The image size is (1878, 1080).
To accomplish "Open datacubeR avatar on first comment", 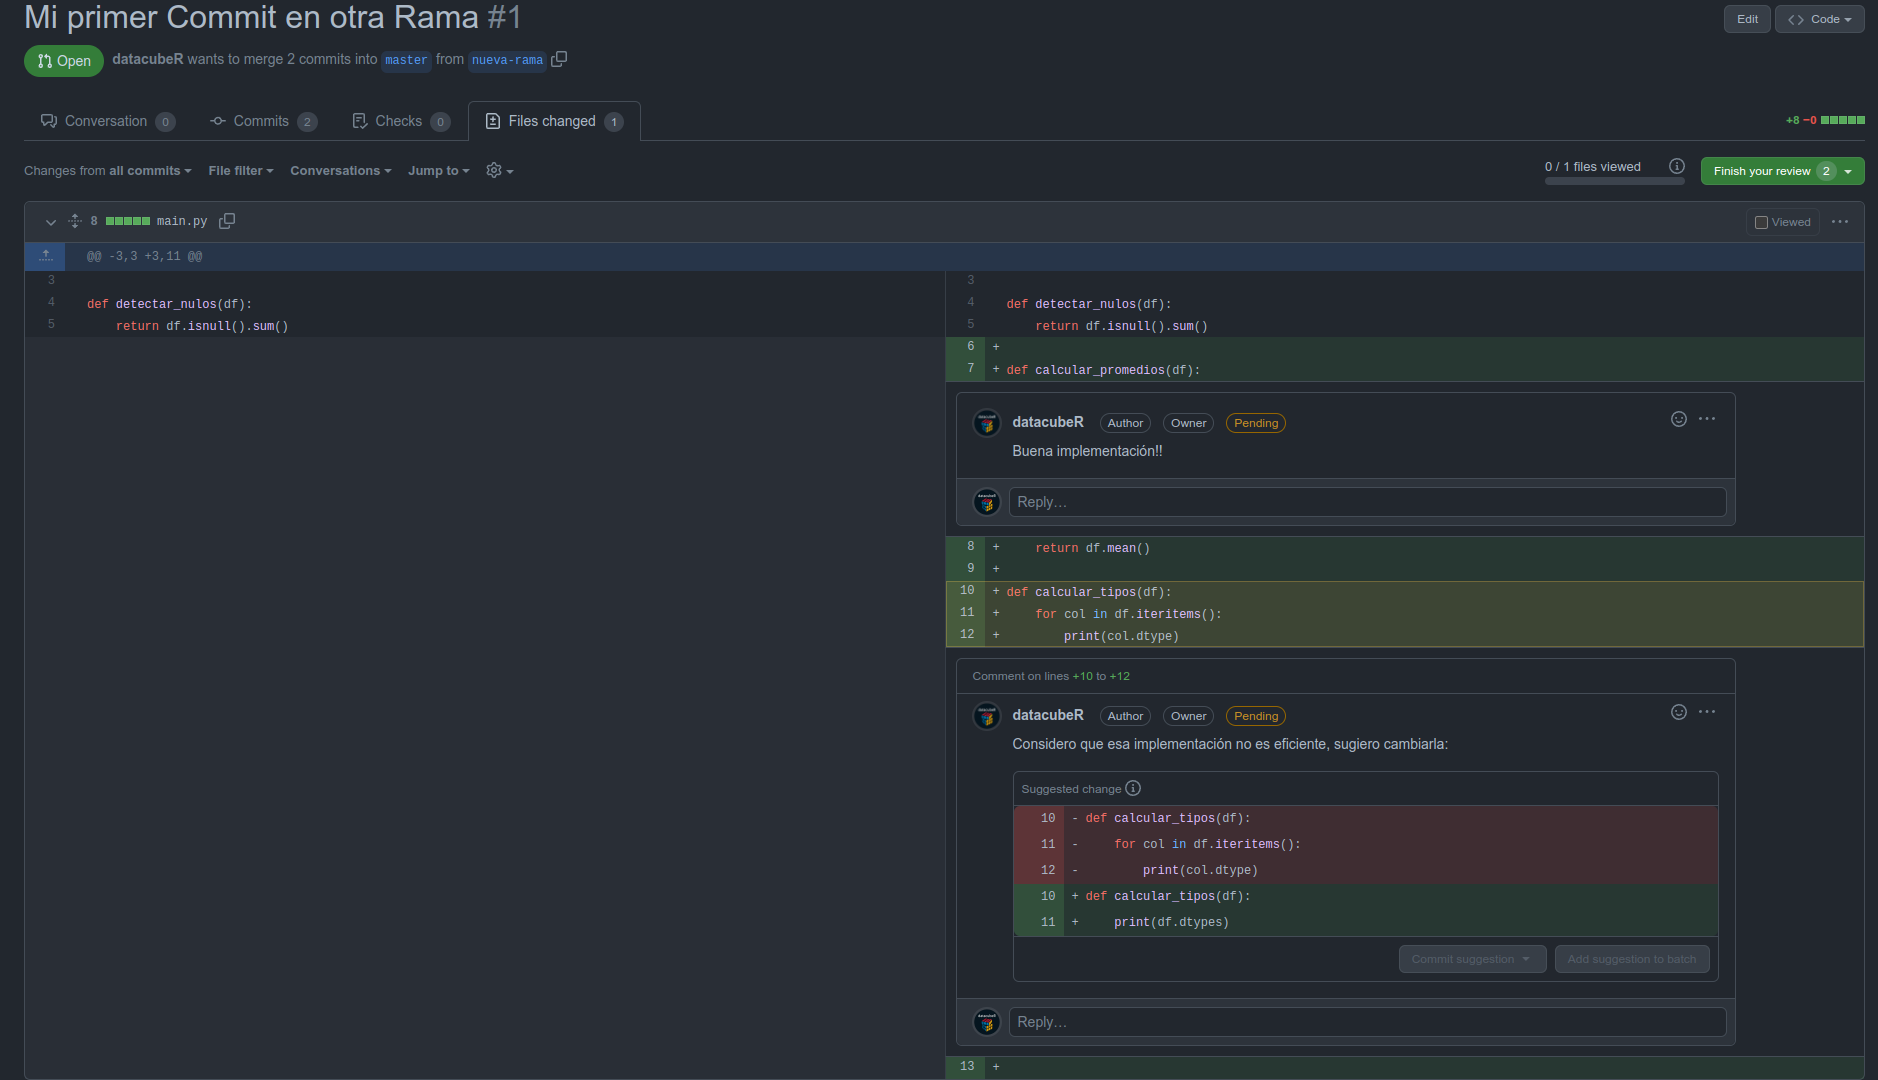I will coord(987,423).
